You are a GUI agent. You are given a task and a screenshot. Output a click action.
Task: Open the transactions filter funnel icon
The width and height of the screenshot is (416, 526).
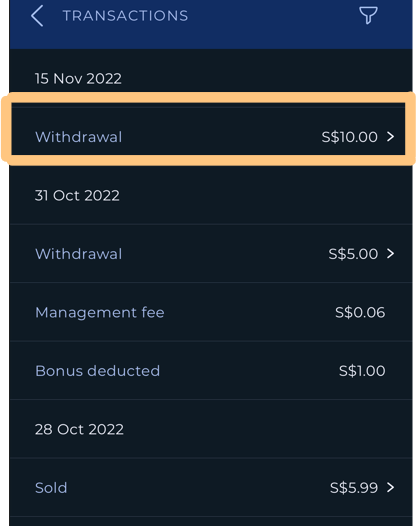tap(368, 15)
